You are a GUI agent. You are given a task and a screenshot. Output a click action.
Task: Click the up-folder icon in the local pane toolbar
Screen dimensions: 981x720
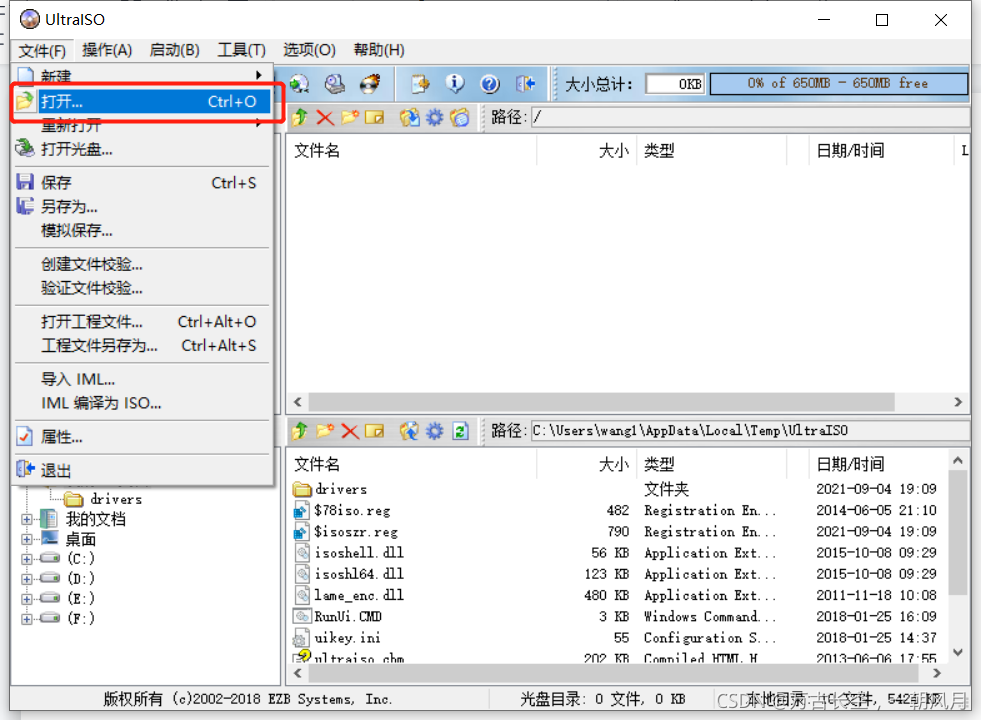[300, 430]
